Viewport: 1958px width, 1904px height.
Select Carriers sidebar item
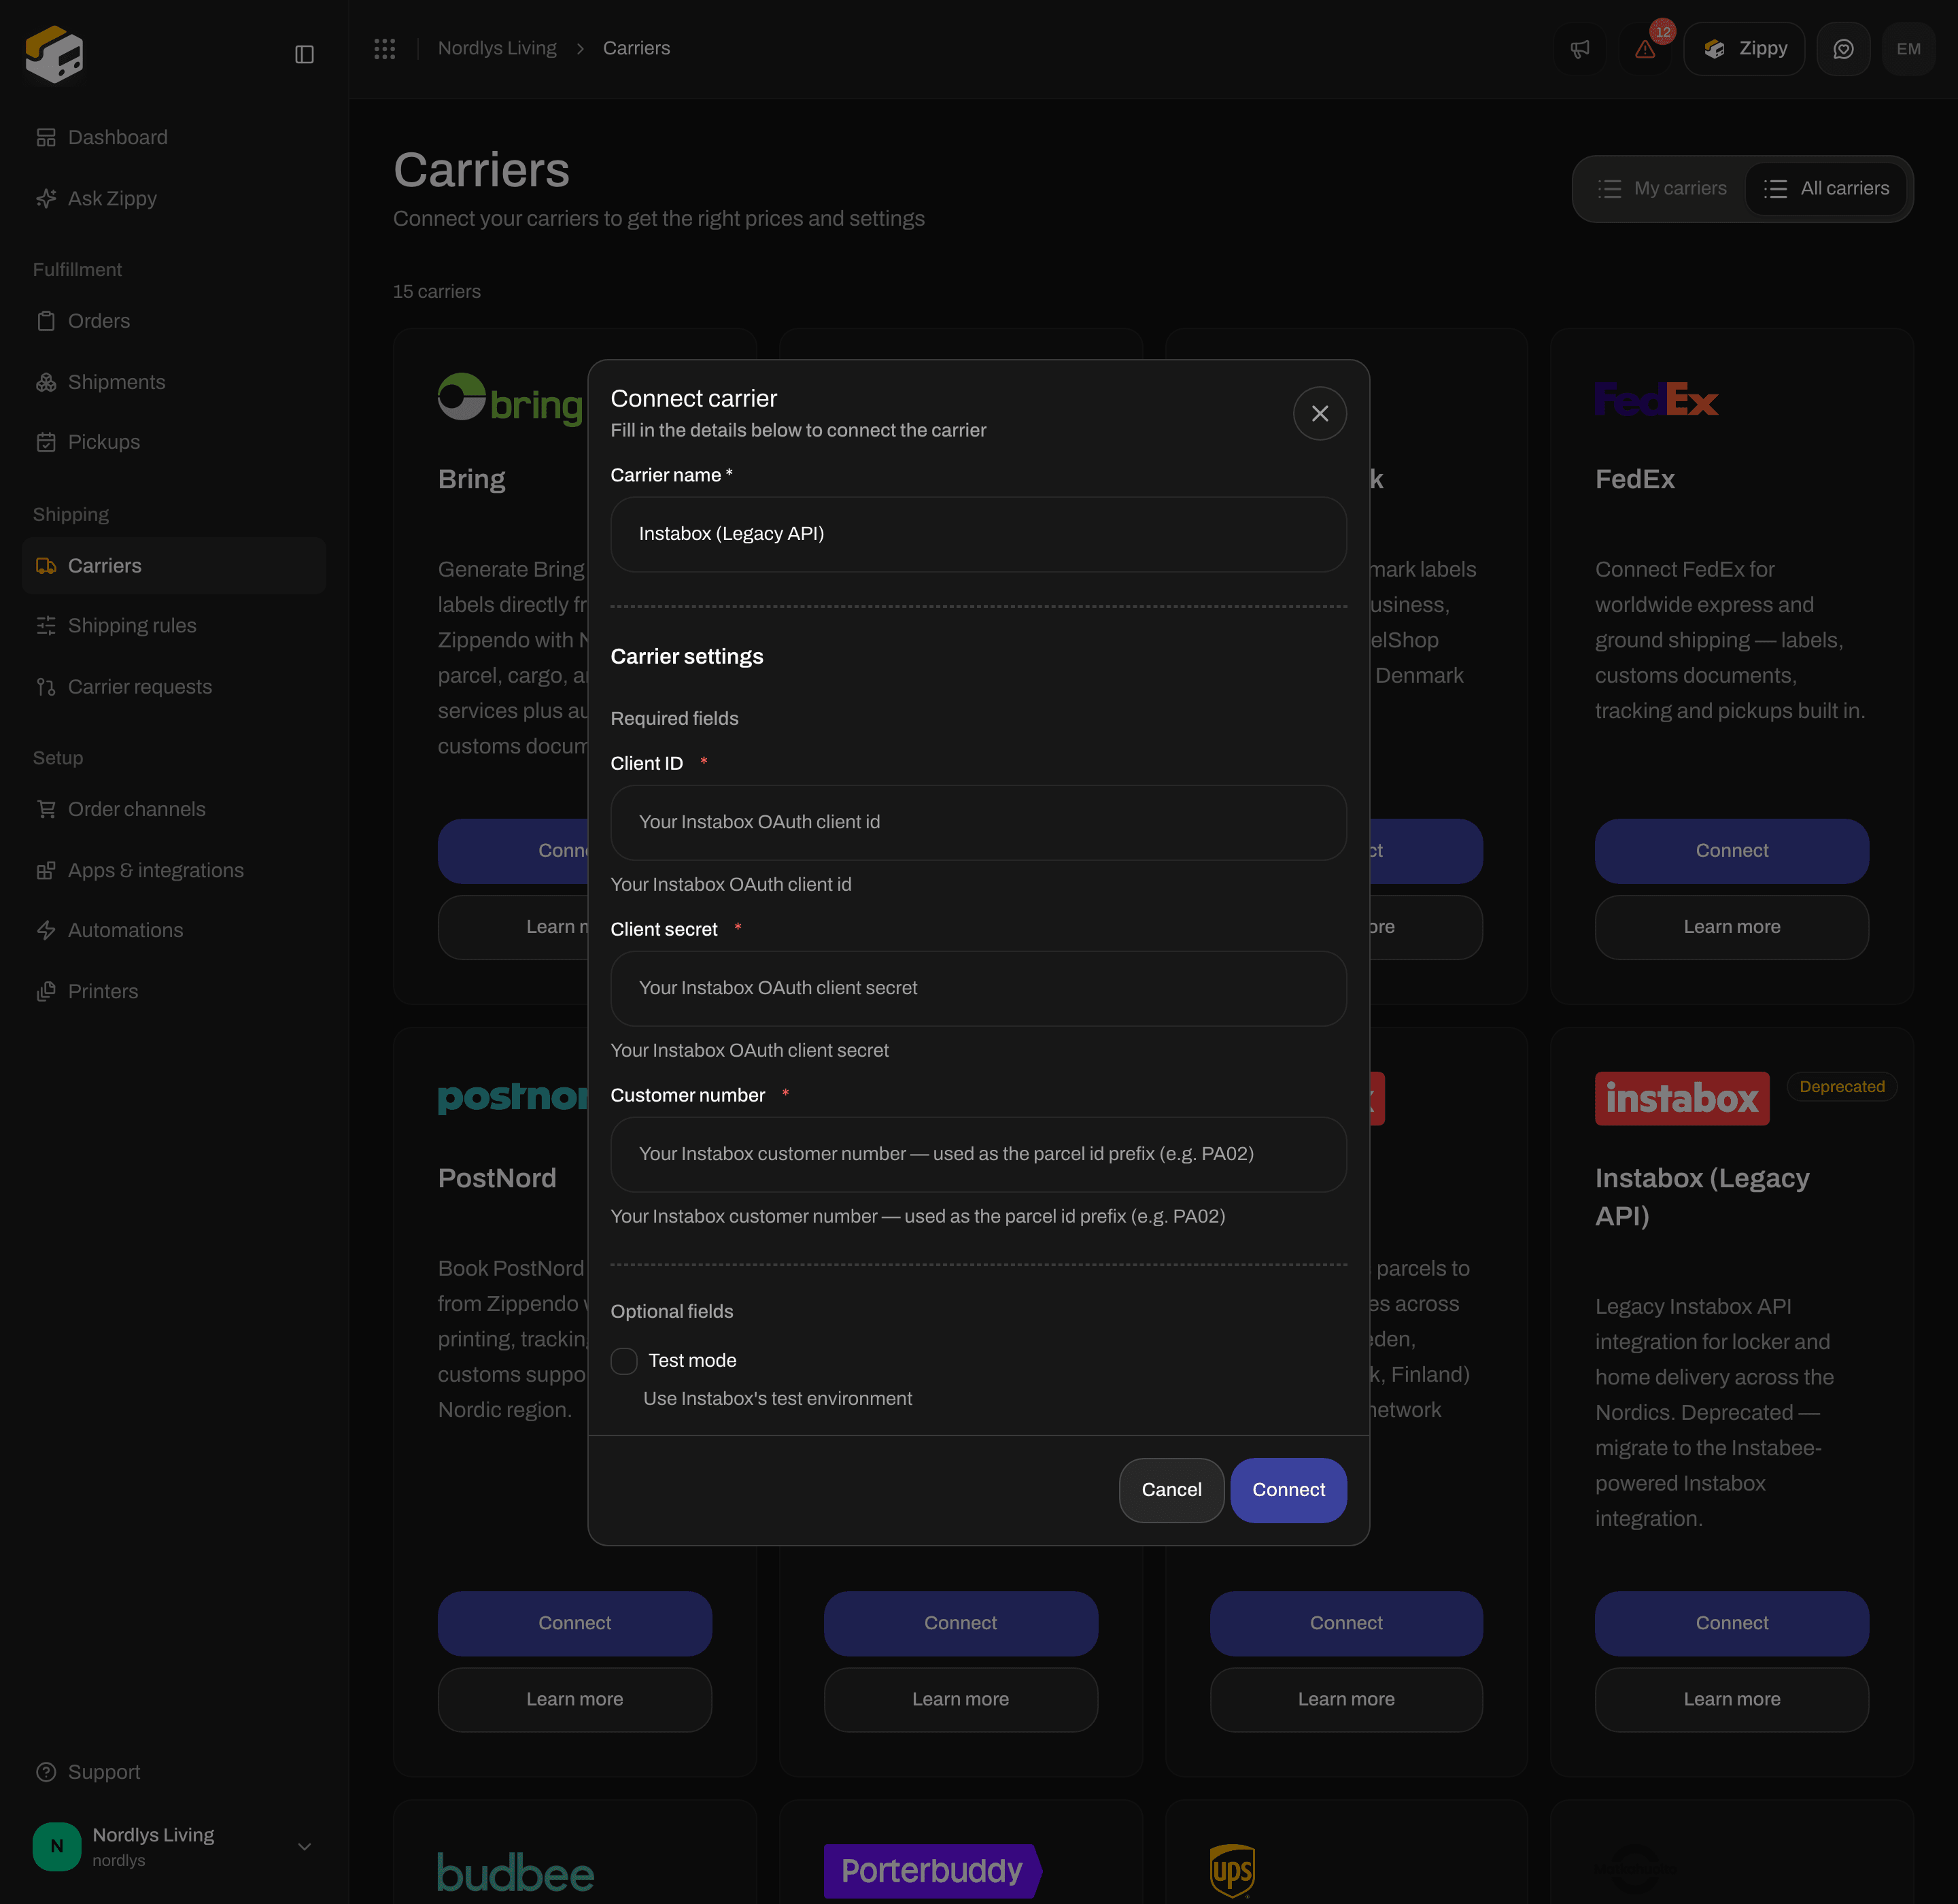point(174,566)
